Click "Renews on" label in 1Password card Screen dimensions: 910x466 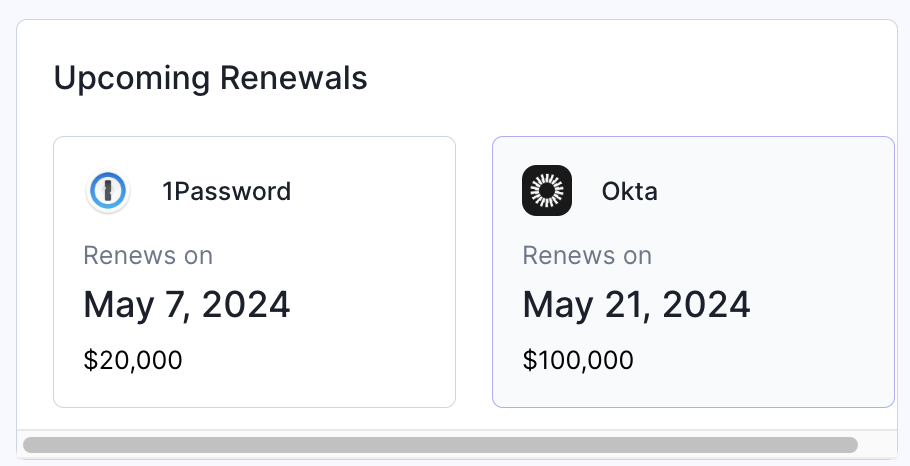[x=148, y=255]
